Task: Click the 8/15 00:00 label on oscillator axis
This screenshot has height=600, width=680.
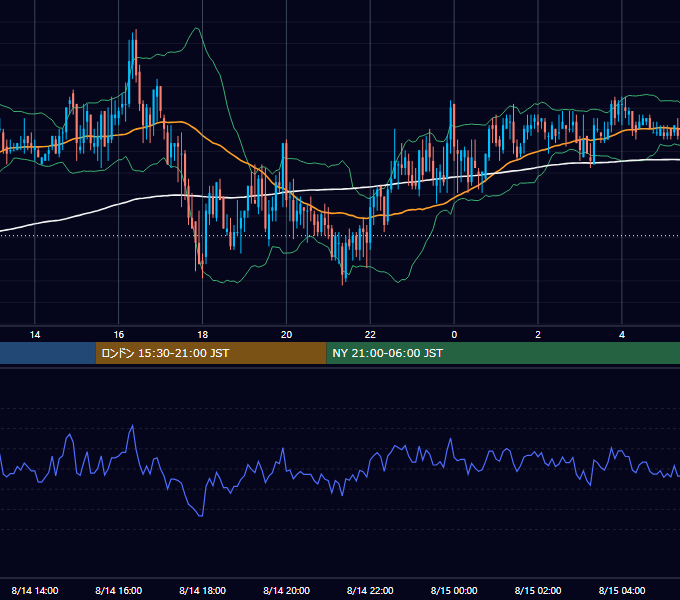Action: coord(454,590)
